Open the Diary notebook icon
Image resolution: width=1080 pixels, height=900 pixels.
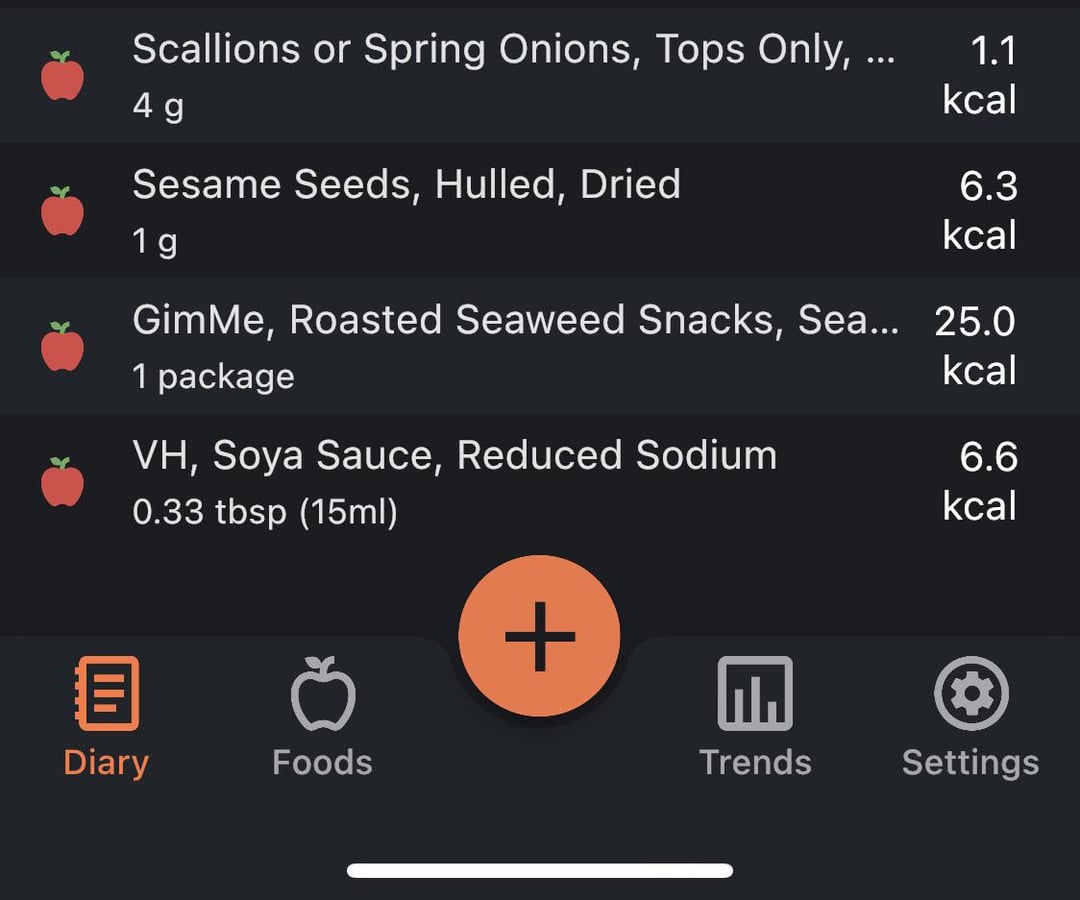coord(106,693)
